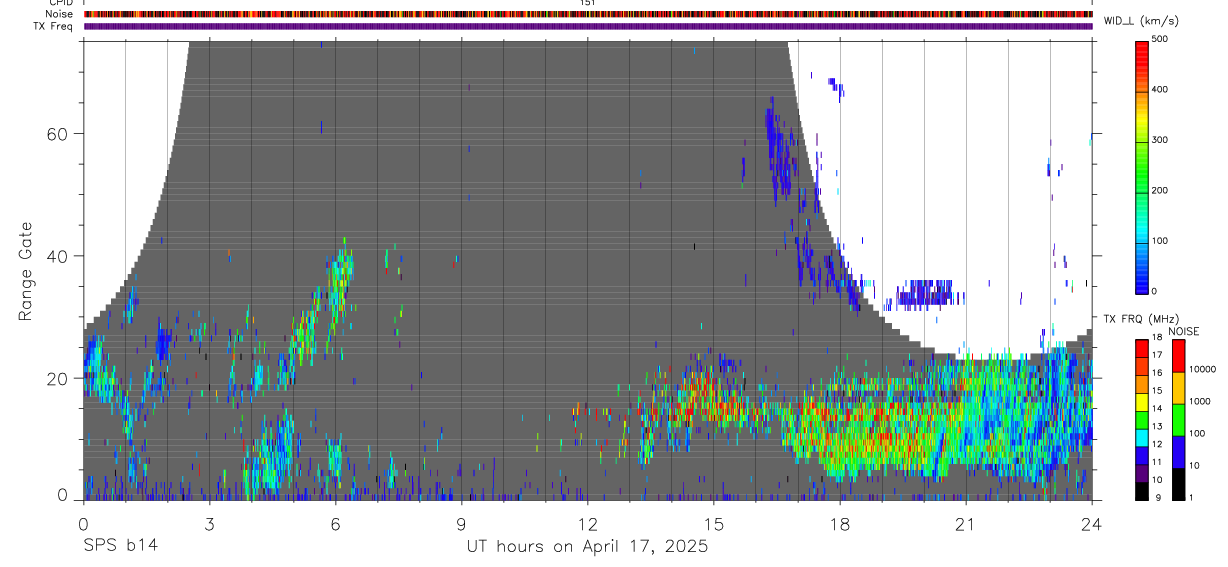Viewport: 1228px width, 567px height.
Task: Click the UT hours on April 17, 2025 title
Action: point(587,546)
